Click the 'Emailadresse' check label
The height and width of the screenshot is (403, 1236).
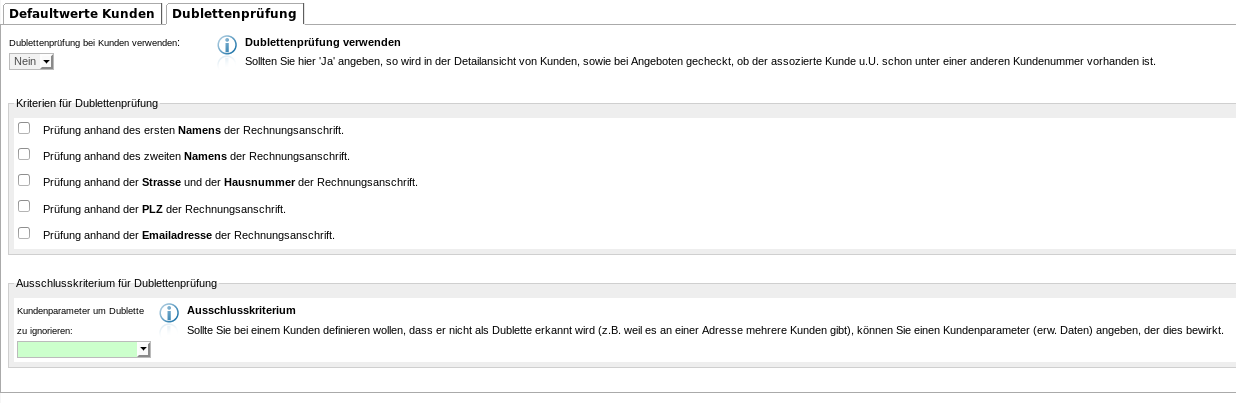(188, 235)
